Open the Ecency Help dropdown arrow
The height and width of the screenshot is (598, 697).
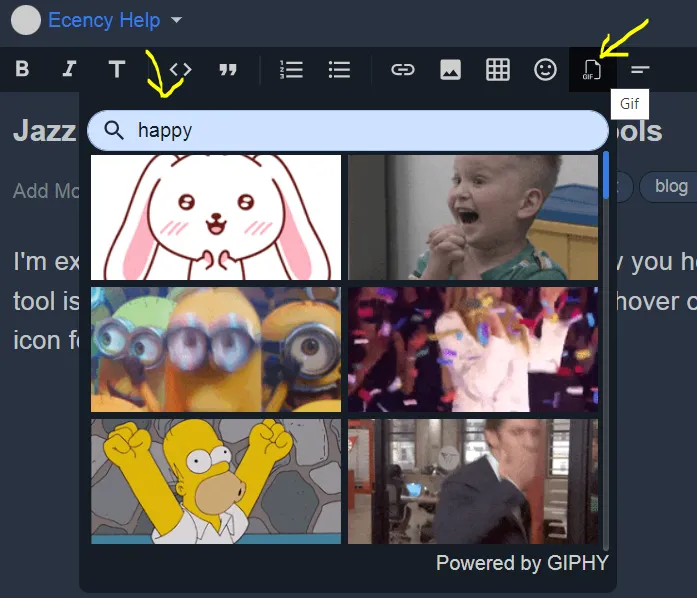176,20
